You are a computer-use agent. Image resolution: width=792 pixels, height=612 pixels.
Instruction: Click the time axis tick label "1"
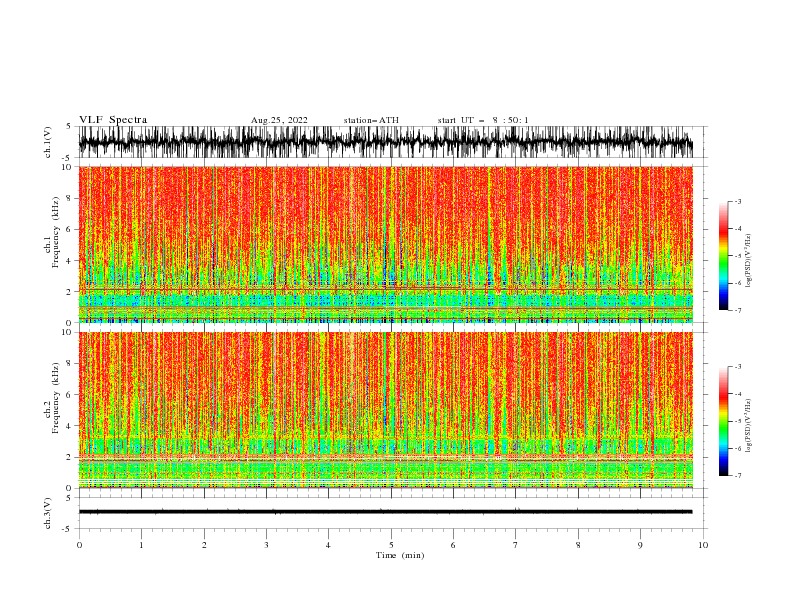point(141,545)
